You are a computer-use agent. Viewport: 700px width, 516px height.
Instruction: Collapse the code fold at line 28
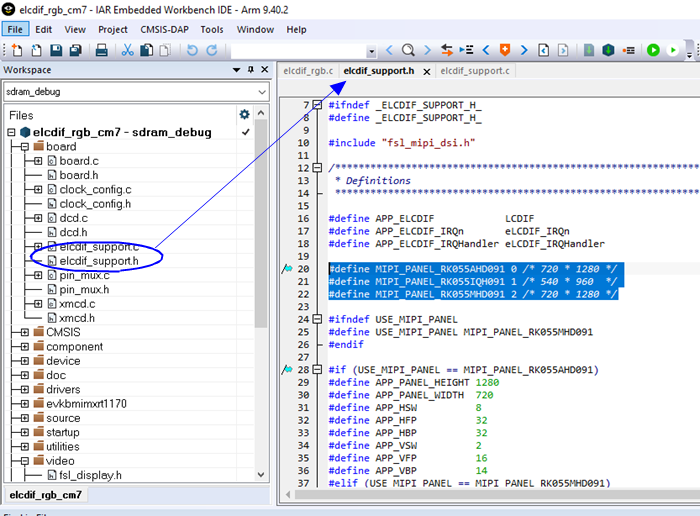pos(317,369)
